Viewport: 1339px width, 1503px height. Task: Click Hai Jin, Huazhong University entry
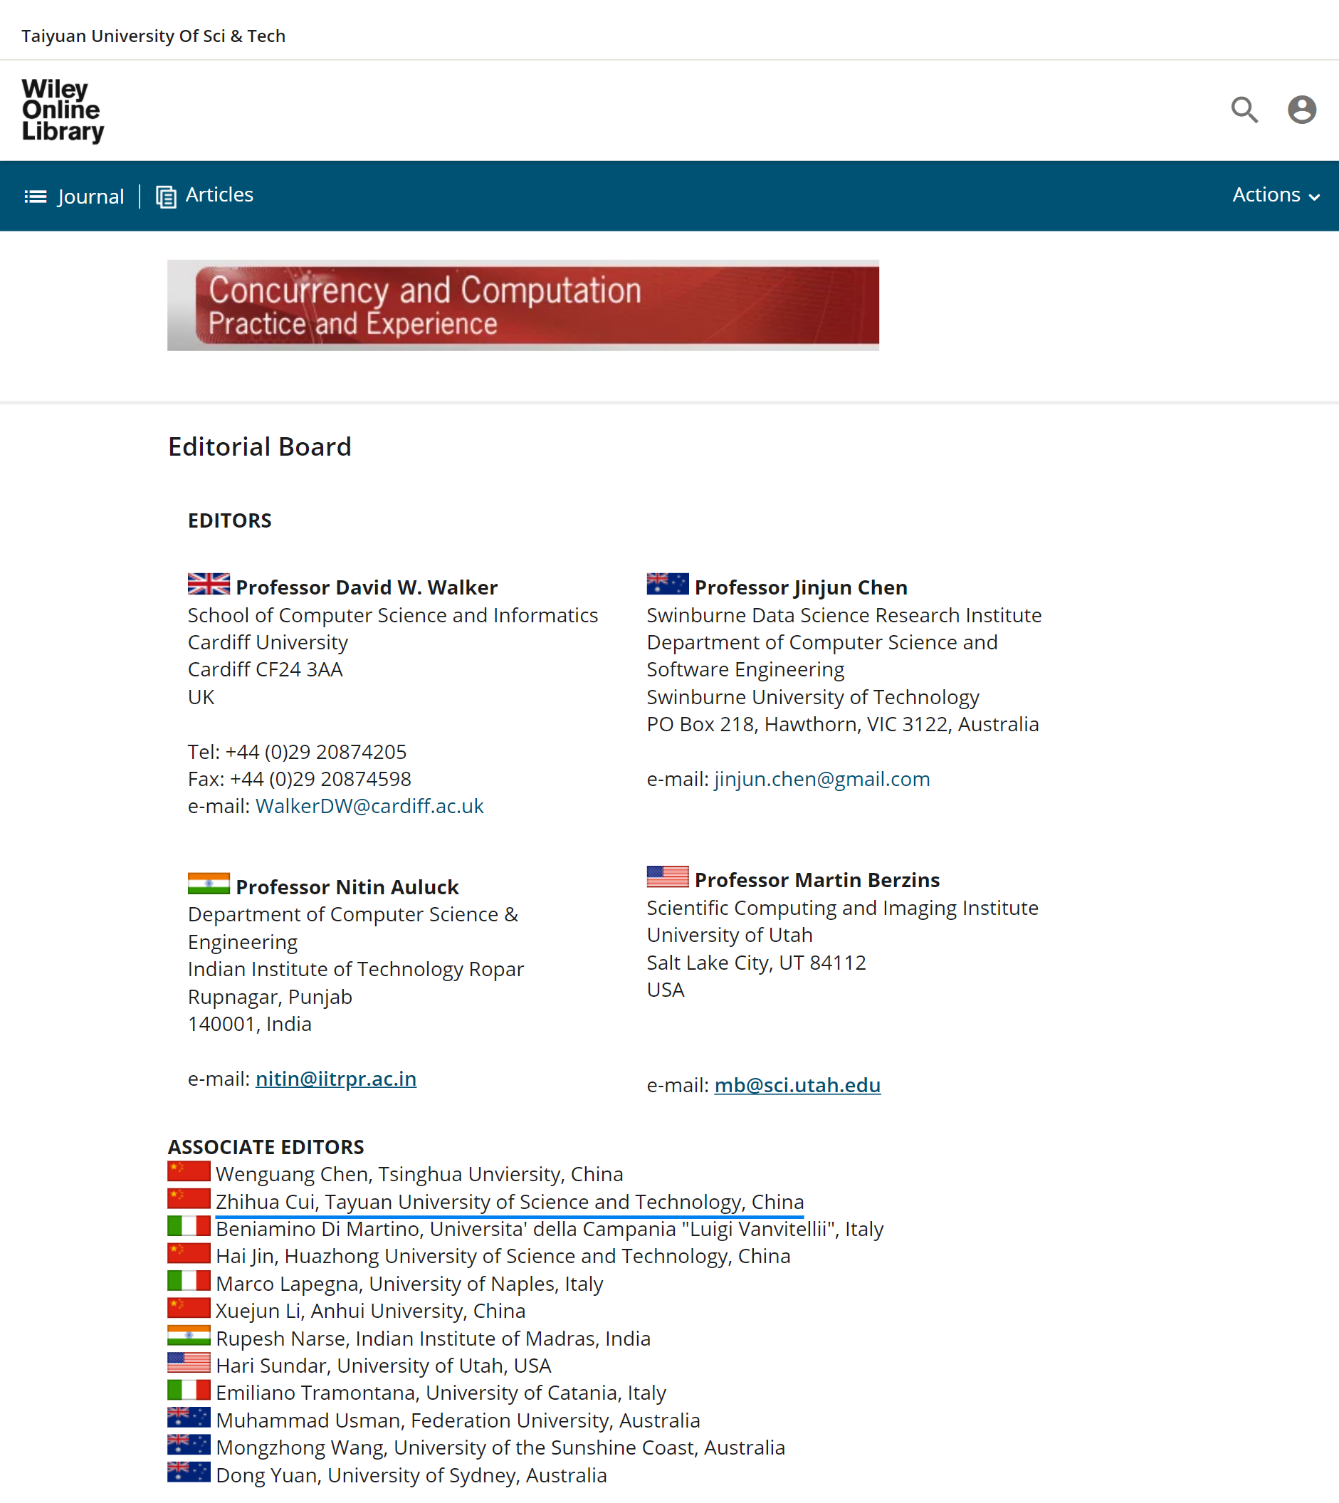tap(503, 1256)
